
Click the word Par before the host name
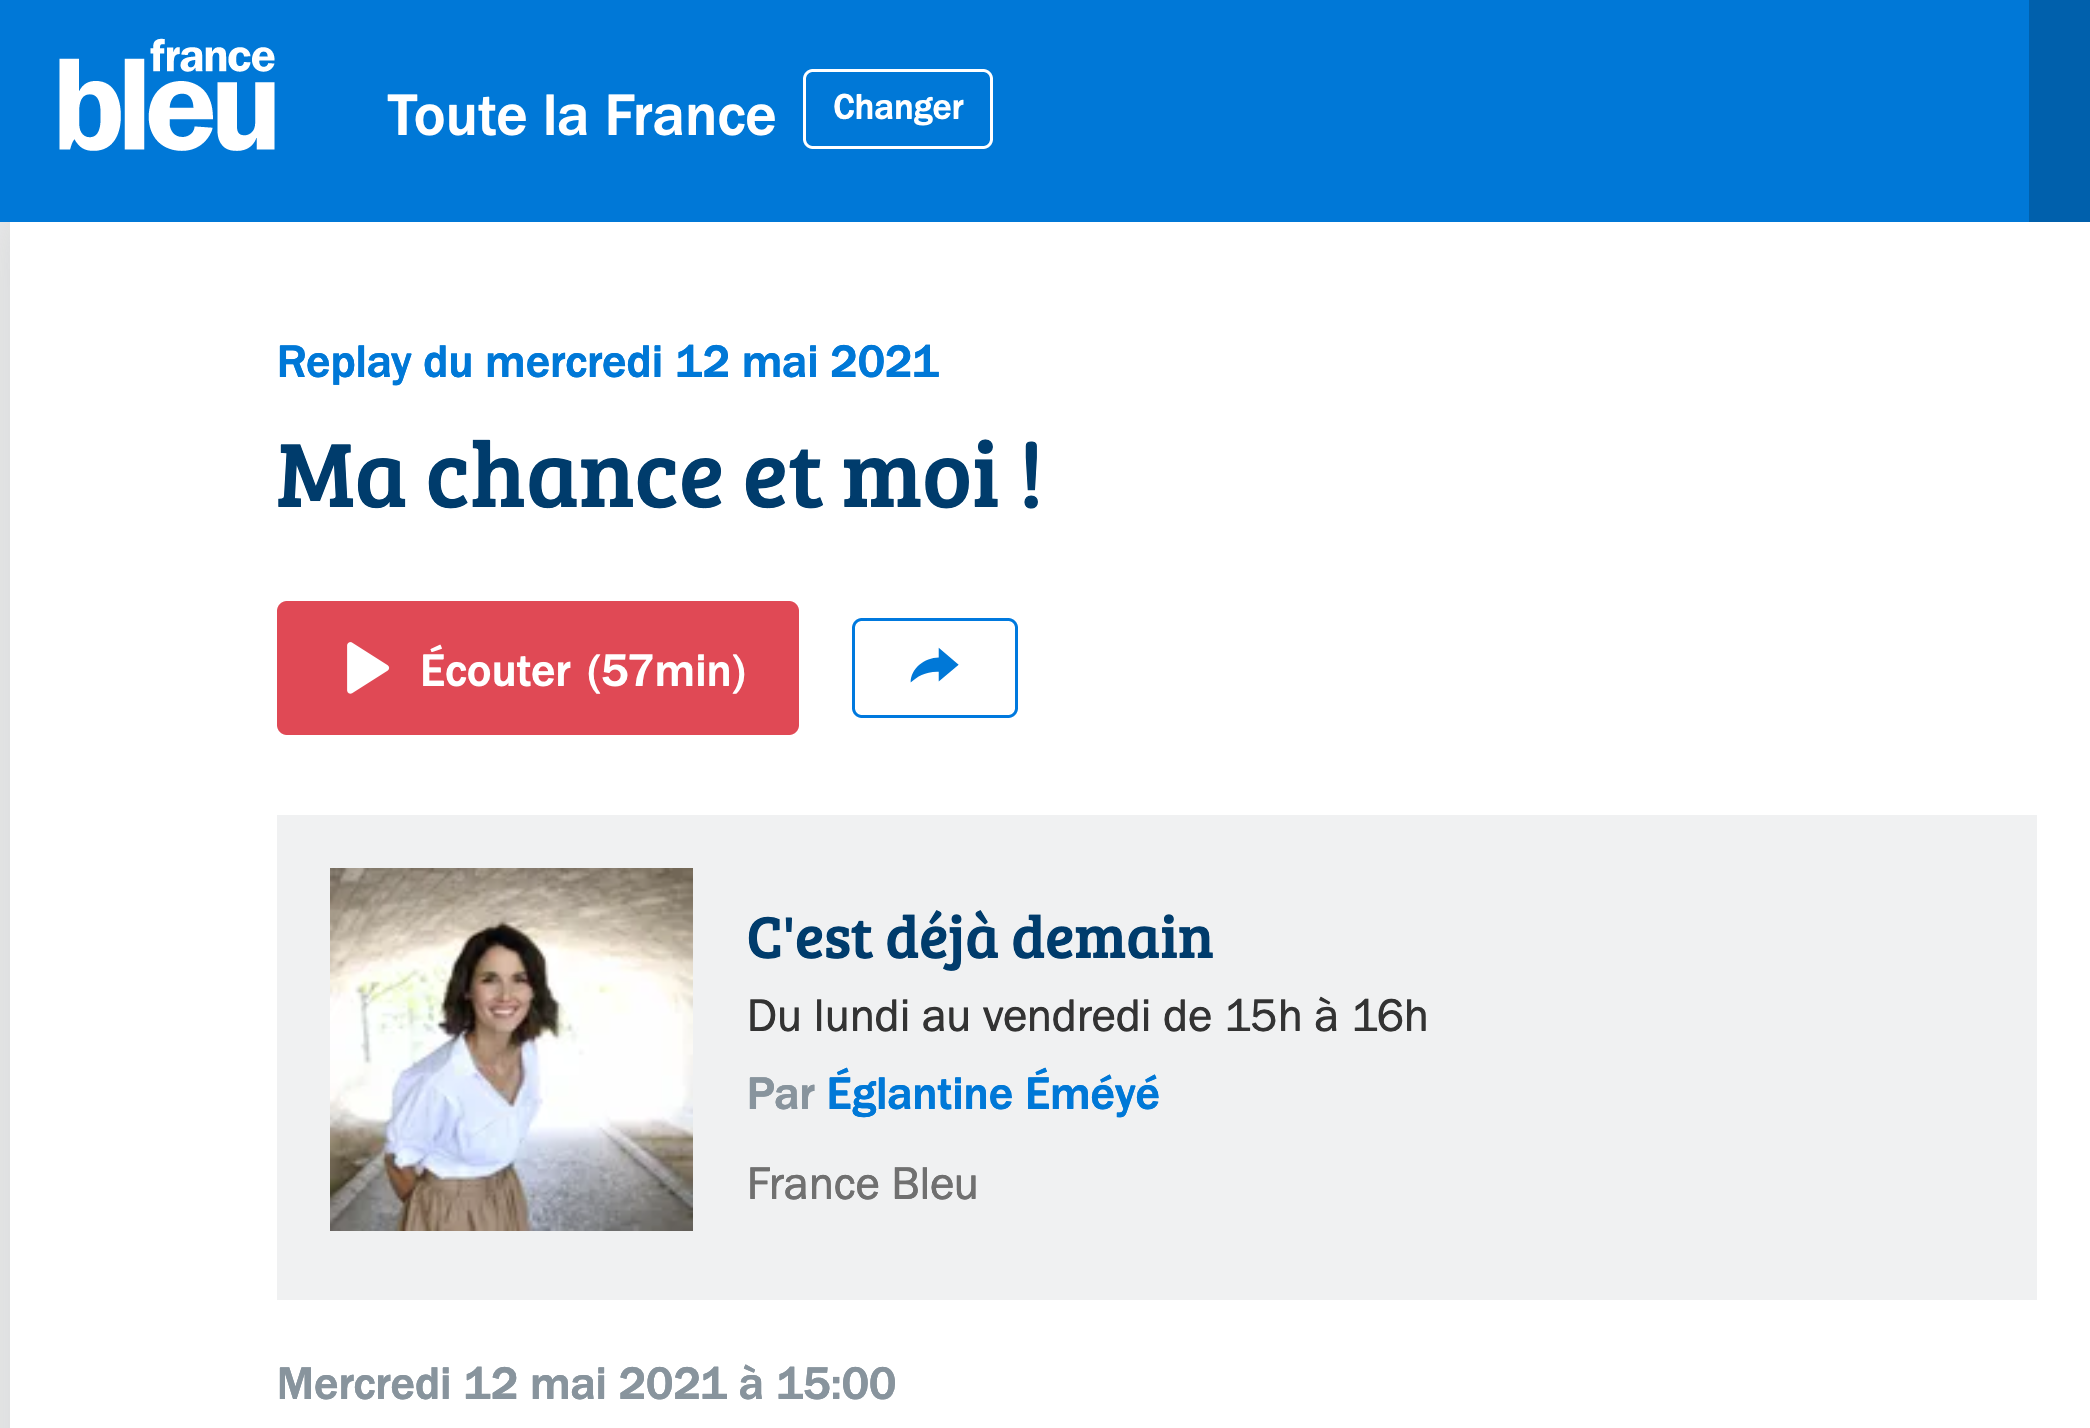pos(781,1094)
